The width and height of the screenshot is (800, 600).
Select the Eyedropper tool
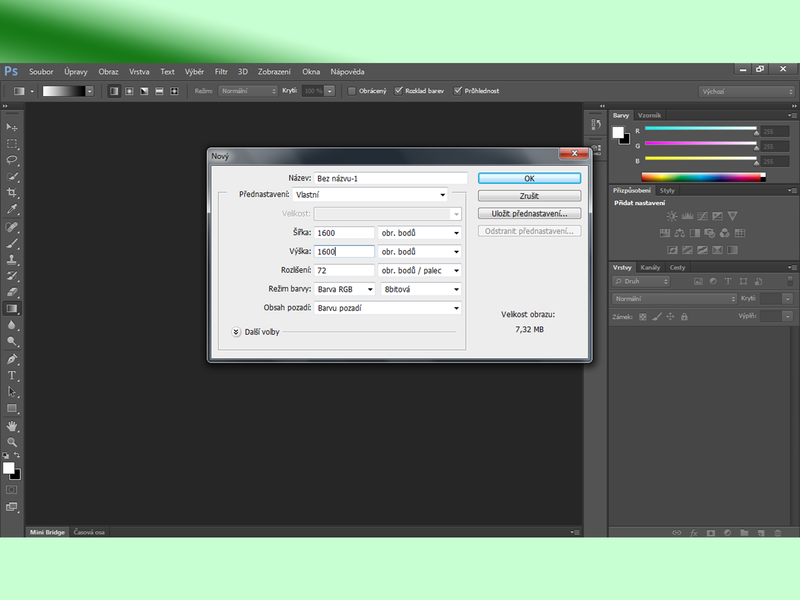pyautogui.click(x=12, y=210)
